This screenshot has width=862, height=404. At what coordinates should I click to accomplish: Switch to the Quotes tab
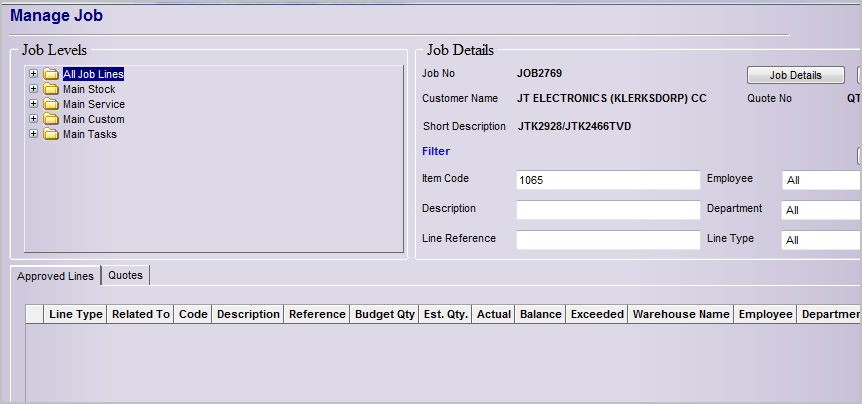(125, 276)
